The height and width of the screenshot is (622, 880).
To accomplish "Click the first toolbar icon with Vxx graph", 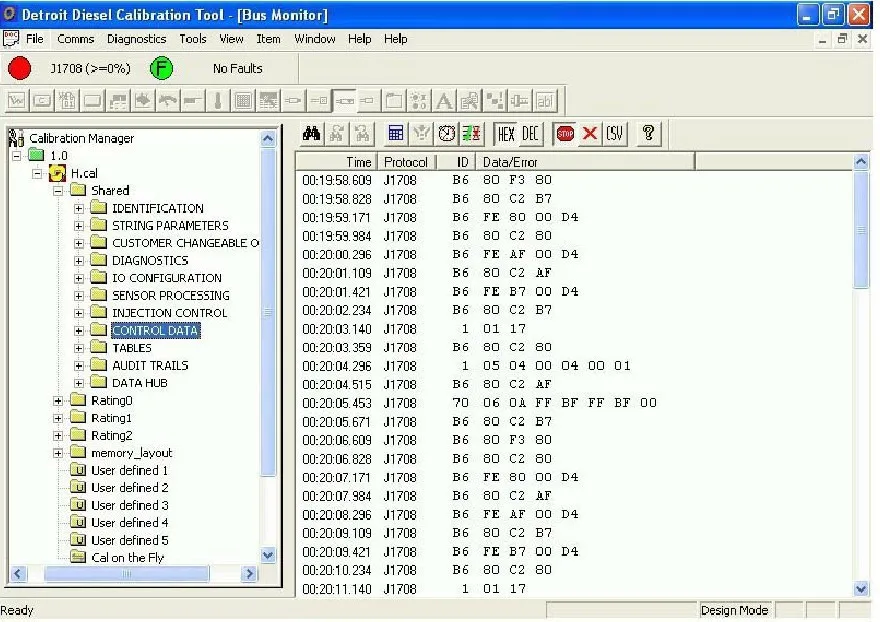I will pyautogui.click(x=17, y=101).
